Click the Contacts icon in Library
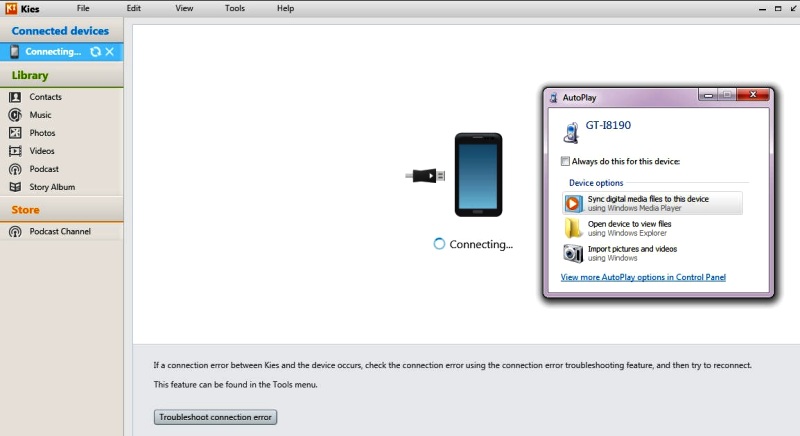Image resolution: width=800 pixels, height=436 pixels. click(x=15, y=97)
